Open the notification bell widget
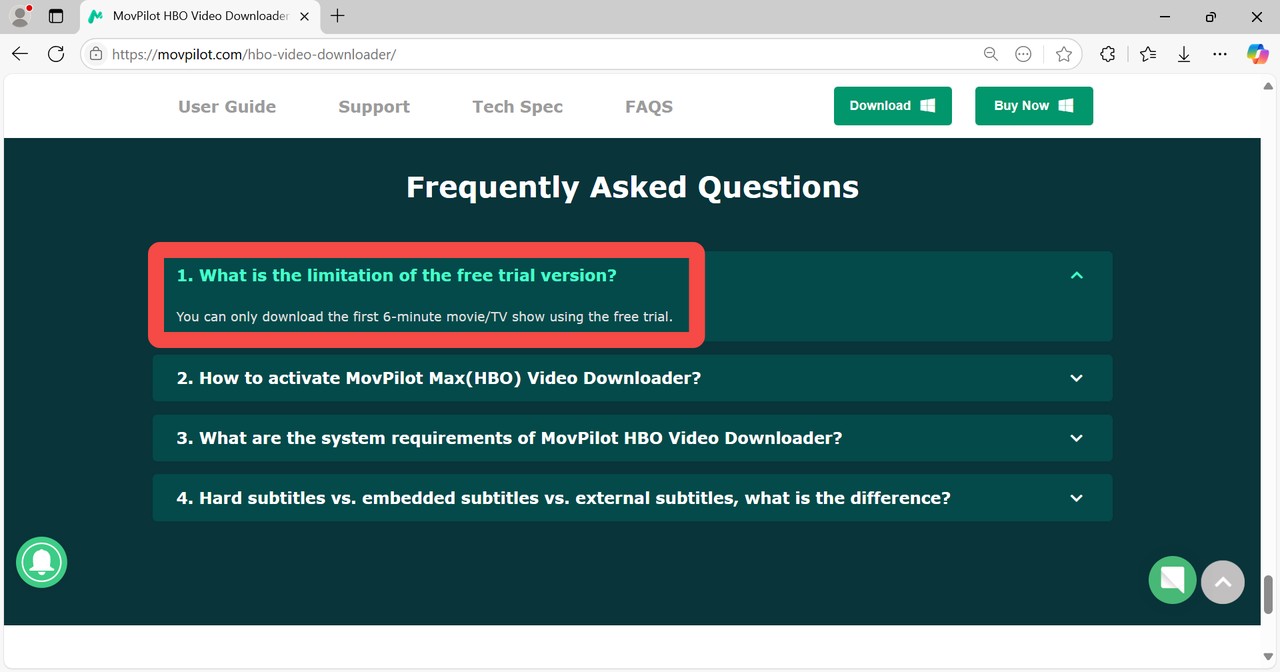Image resolution: width=1280 pixels, height=672 pixels. (41, 562)
